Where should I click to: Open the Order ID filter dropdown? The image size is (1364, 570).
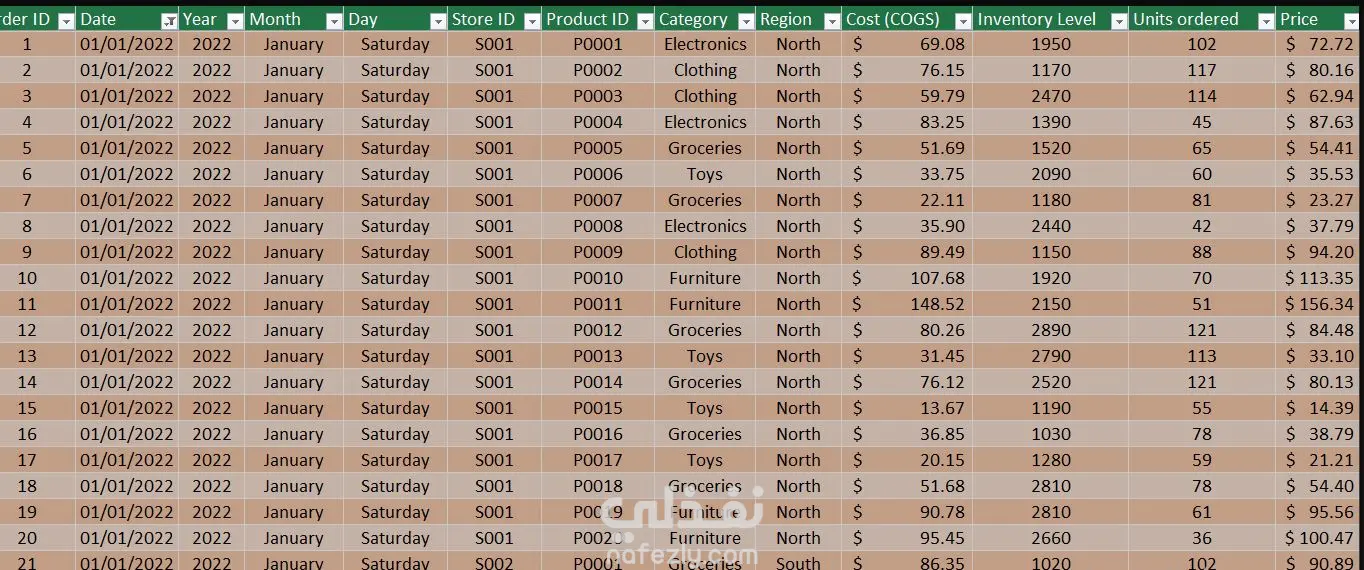click(x=66, y=20)
